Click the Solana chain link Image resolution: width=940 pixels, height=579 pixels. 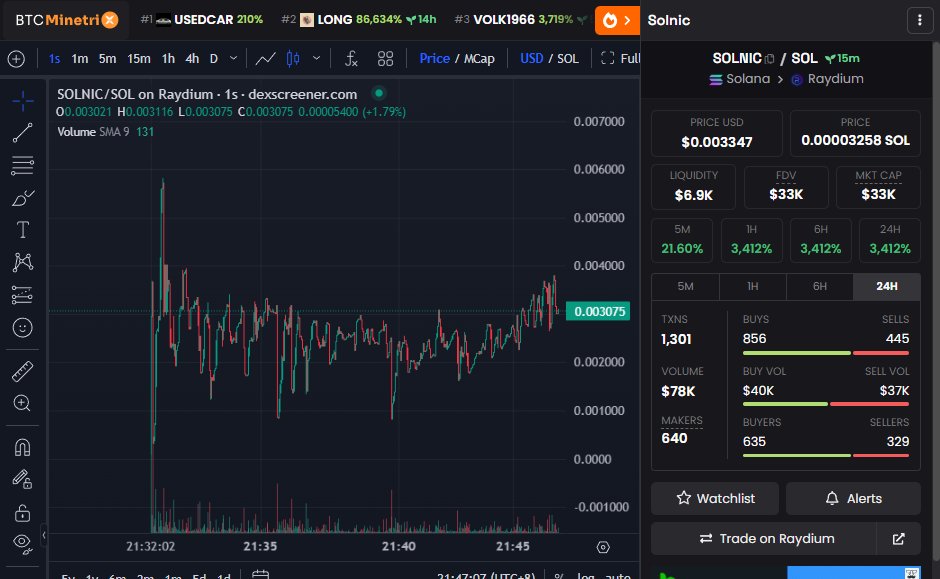(740, 79)
